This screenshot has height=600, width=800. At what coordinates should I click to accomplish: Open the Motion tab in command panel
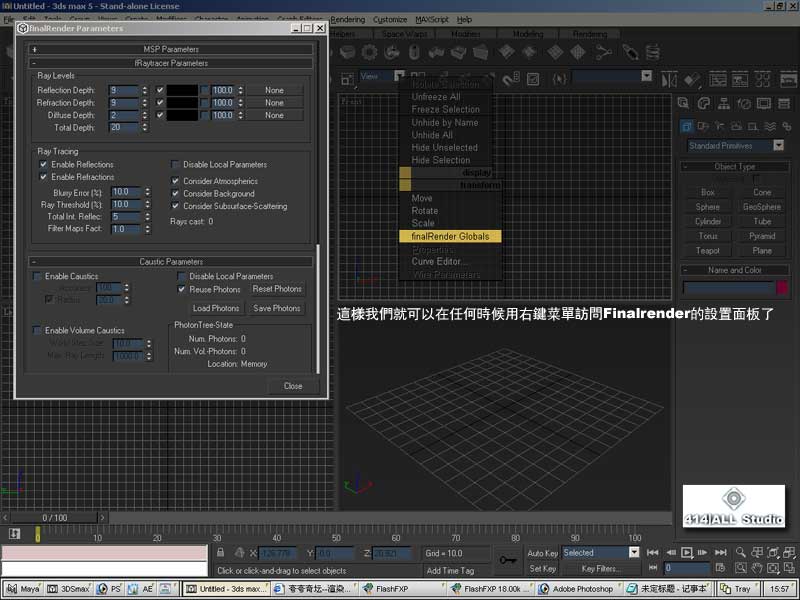[744, 104]
